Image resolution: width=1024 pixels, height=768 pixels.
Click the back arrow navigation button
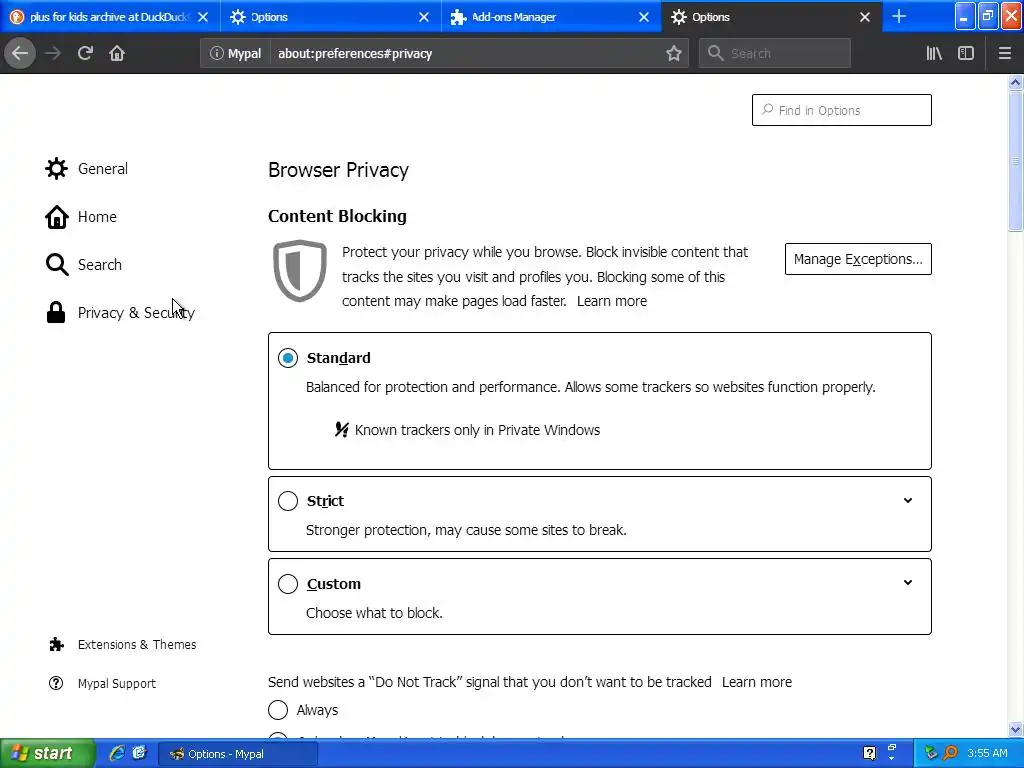click(20, 53)
